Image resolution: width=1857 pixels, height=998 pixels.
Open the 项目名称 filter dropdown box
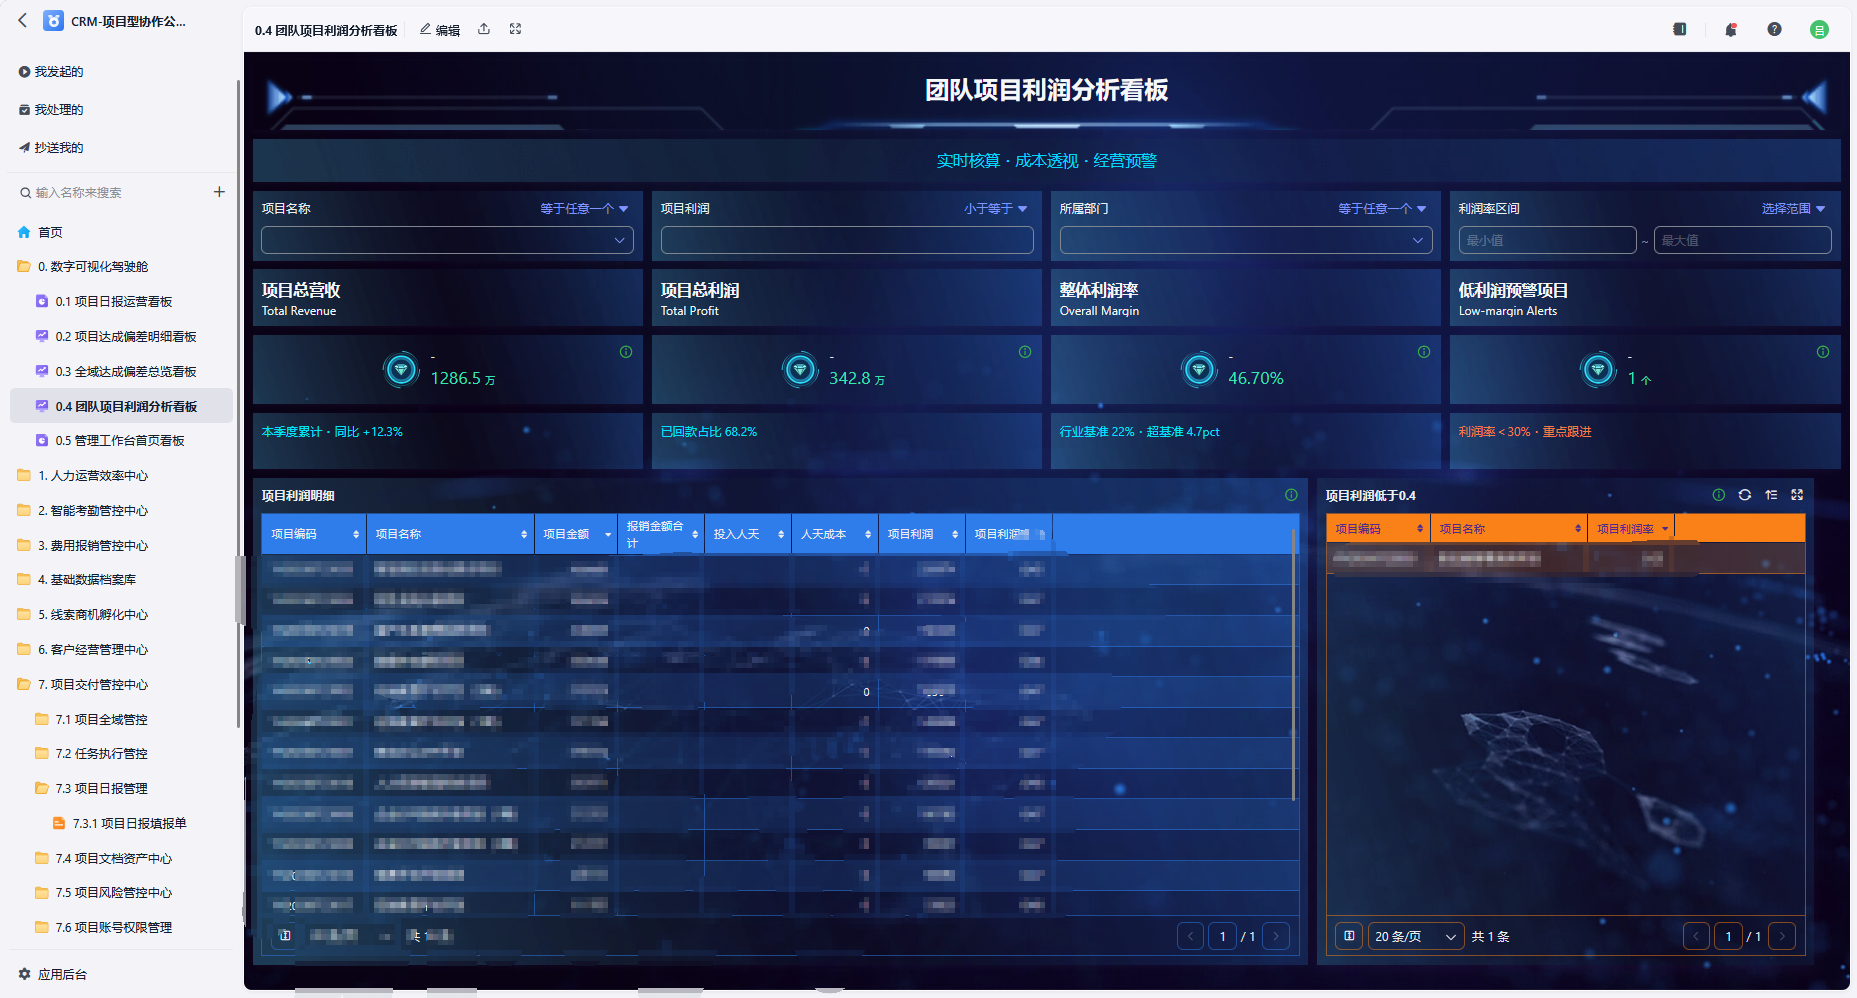[447, 240]
